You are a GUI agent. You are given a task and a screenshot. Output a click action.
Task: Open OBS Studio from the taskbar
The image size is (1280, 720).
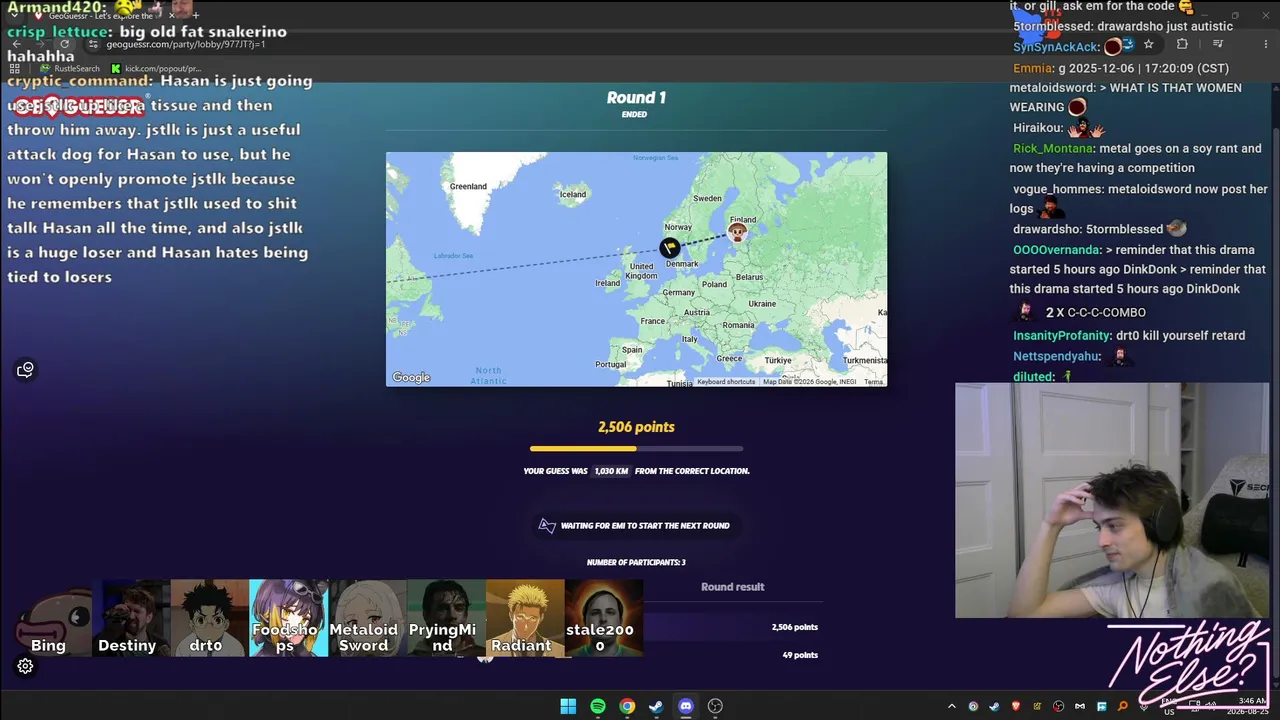click(x=715, y=706)
